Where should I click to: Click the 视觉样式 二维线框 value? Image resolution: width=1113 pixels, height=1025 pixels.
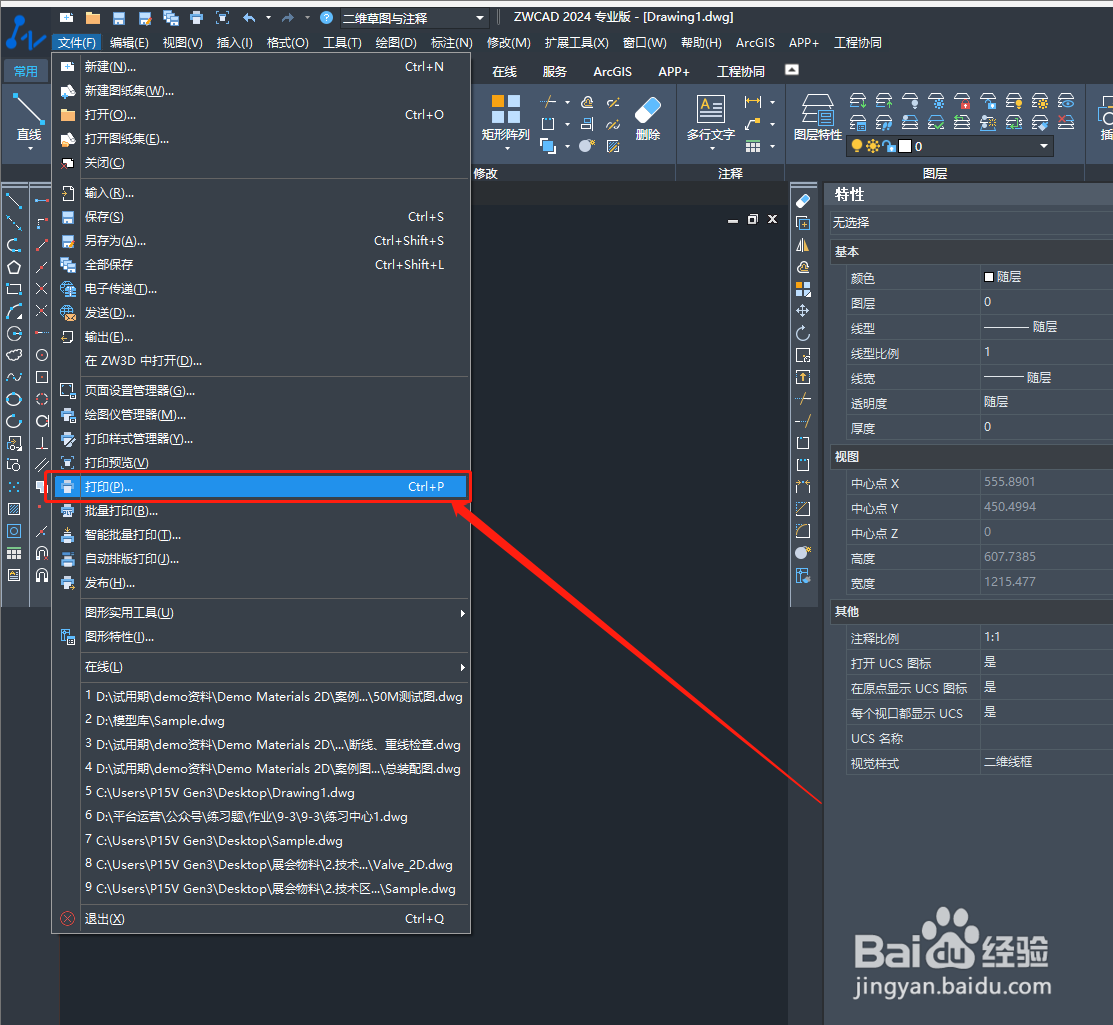(x=1046, y=762)
